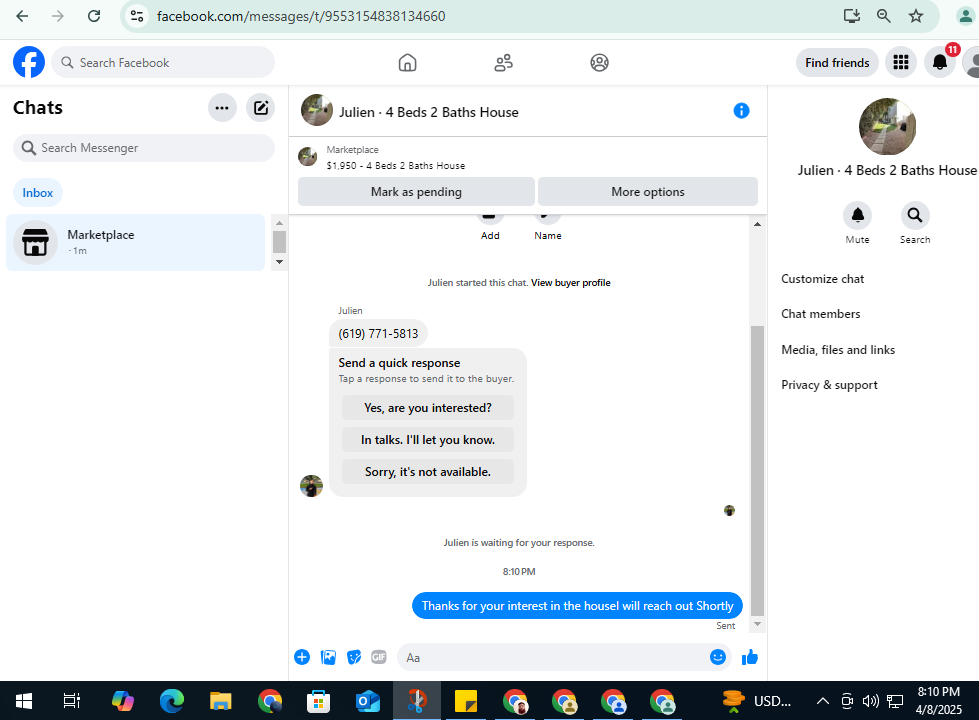Click Mark as pending button
979x720 pixels.
click(416, 192)
